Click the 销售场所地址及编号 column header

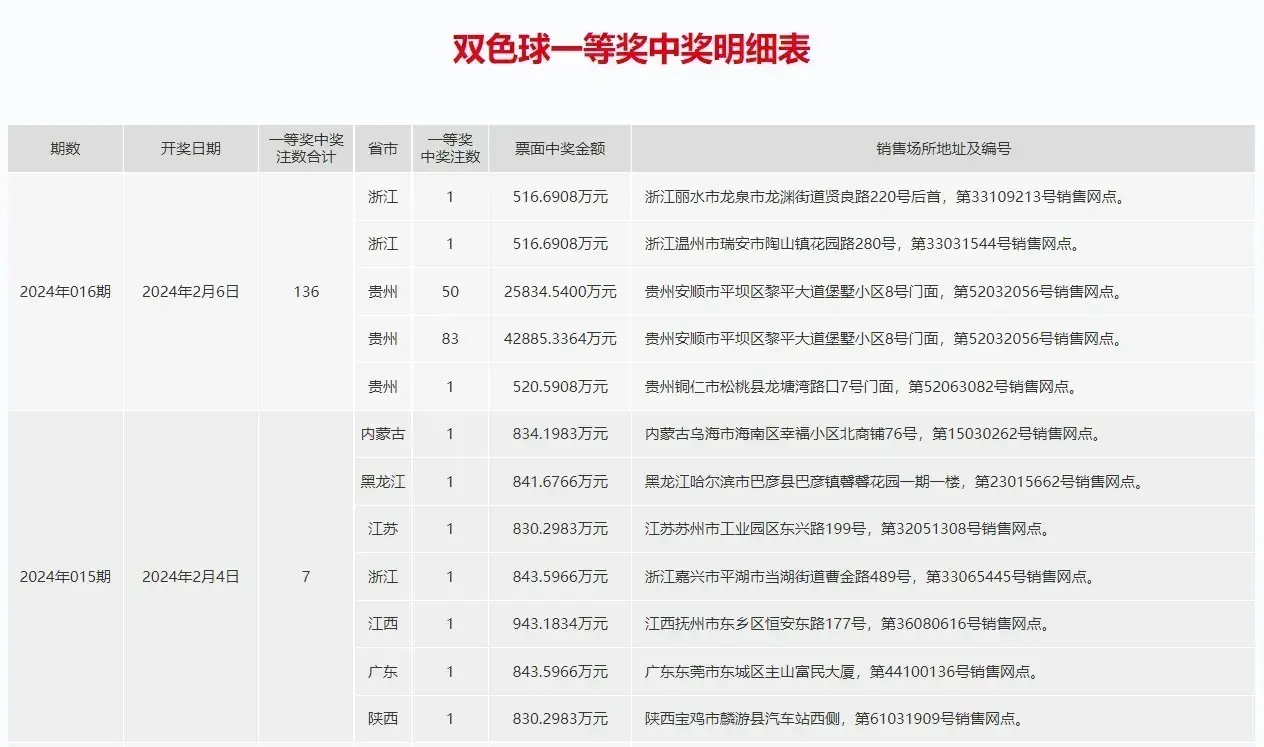click(943, 149)
